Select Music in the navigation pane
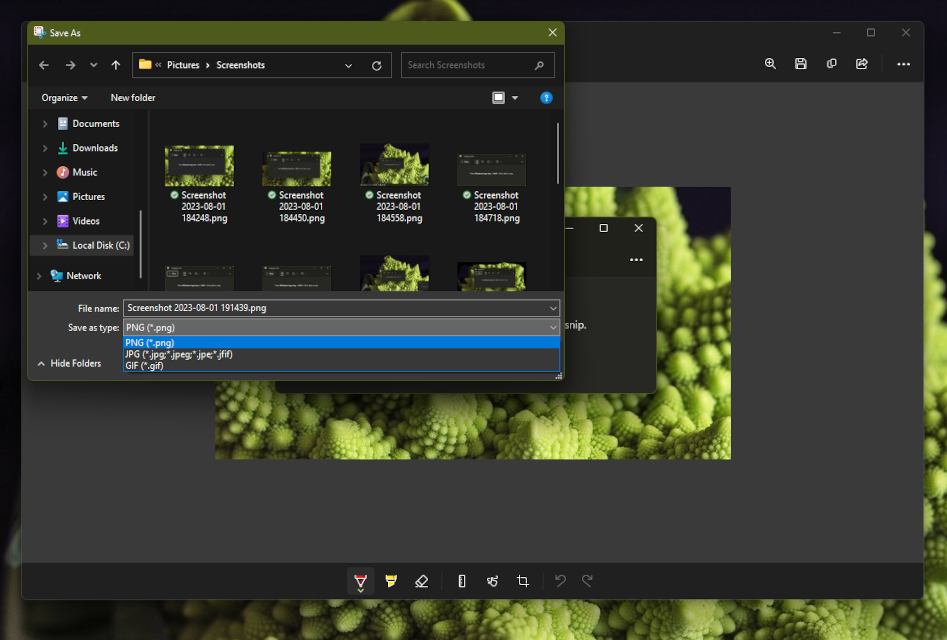Viewport: 947px width, 640px height. click(85, 173)
